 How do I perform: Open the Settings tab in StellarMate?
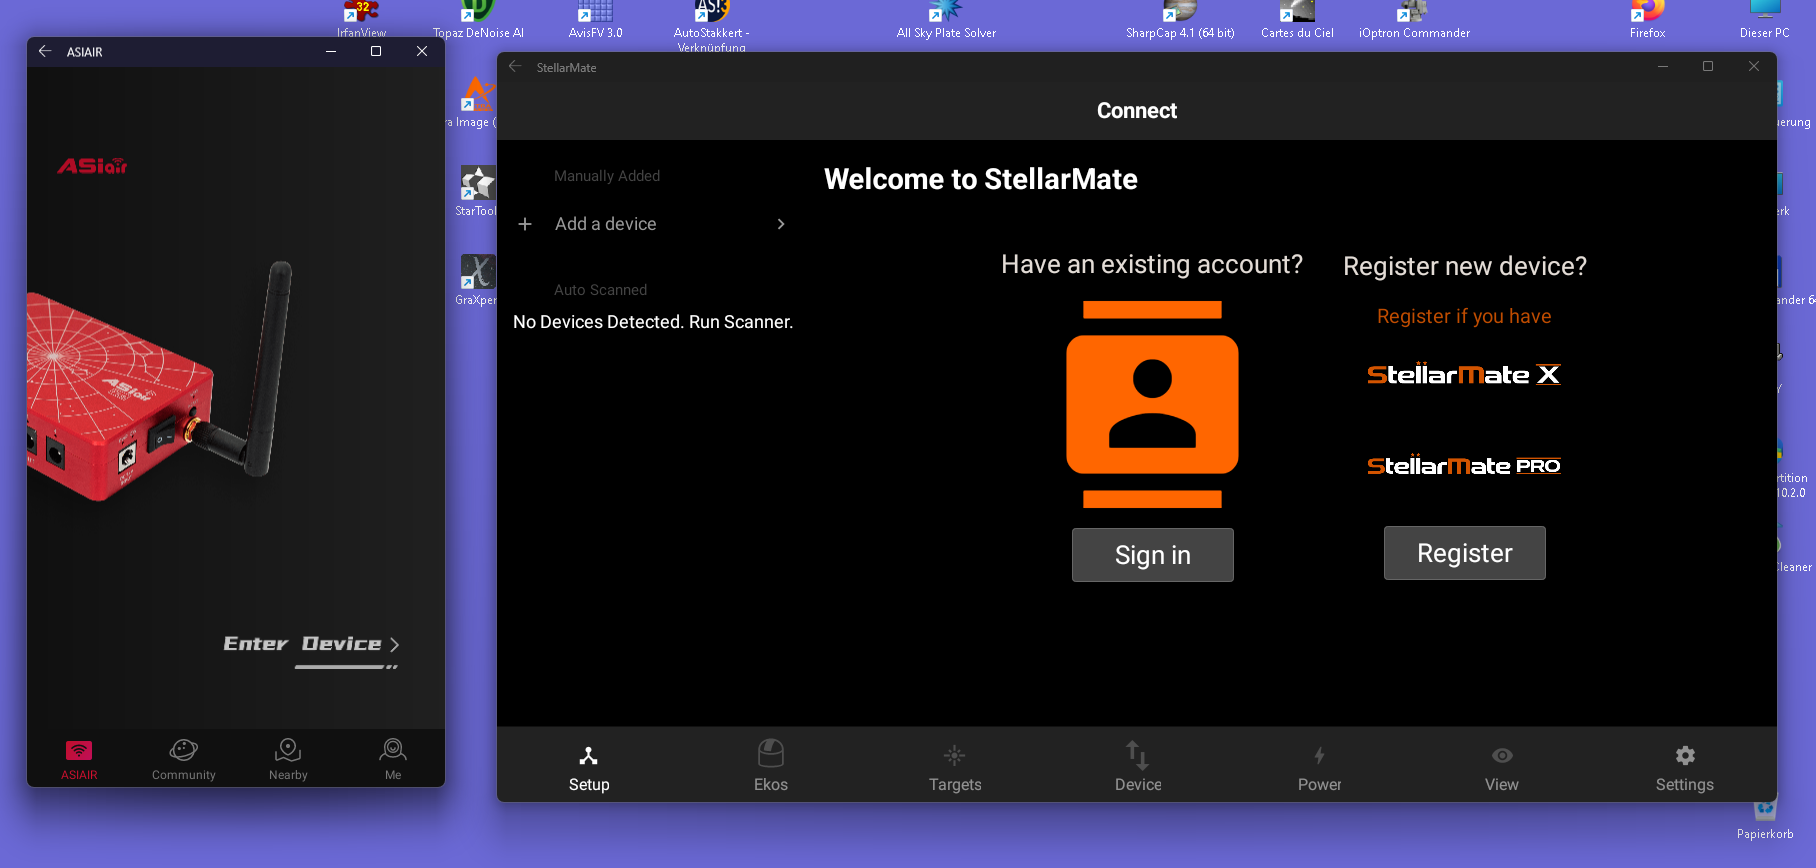pos(1685,768)
